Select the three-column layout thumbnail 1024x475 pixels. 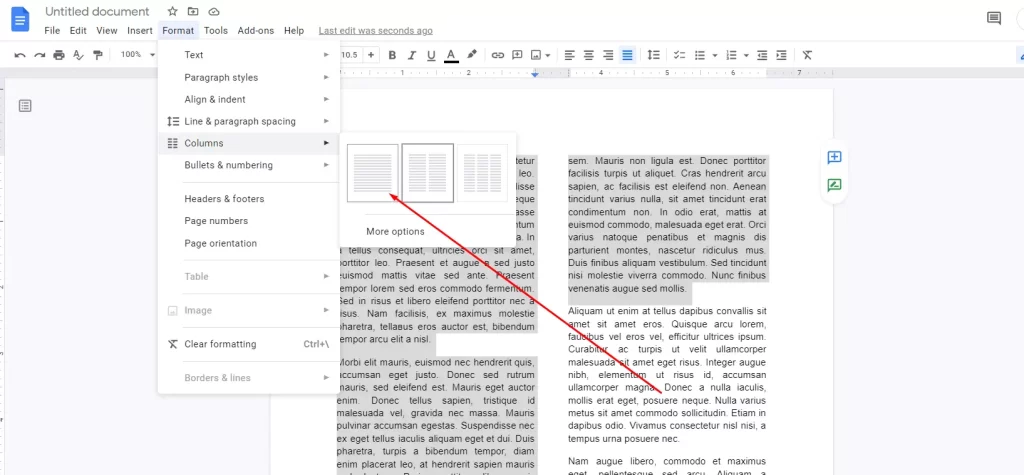tap(482, 173)
